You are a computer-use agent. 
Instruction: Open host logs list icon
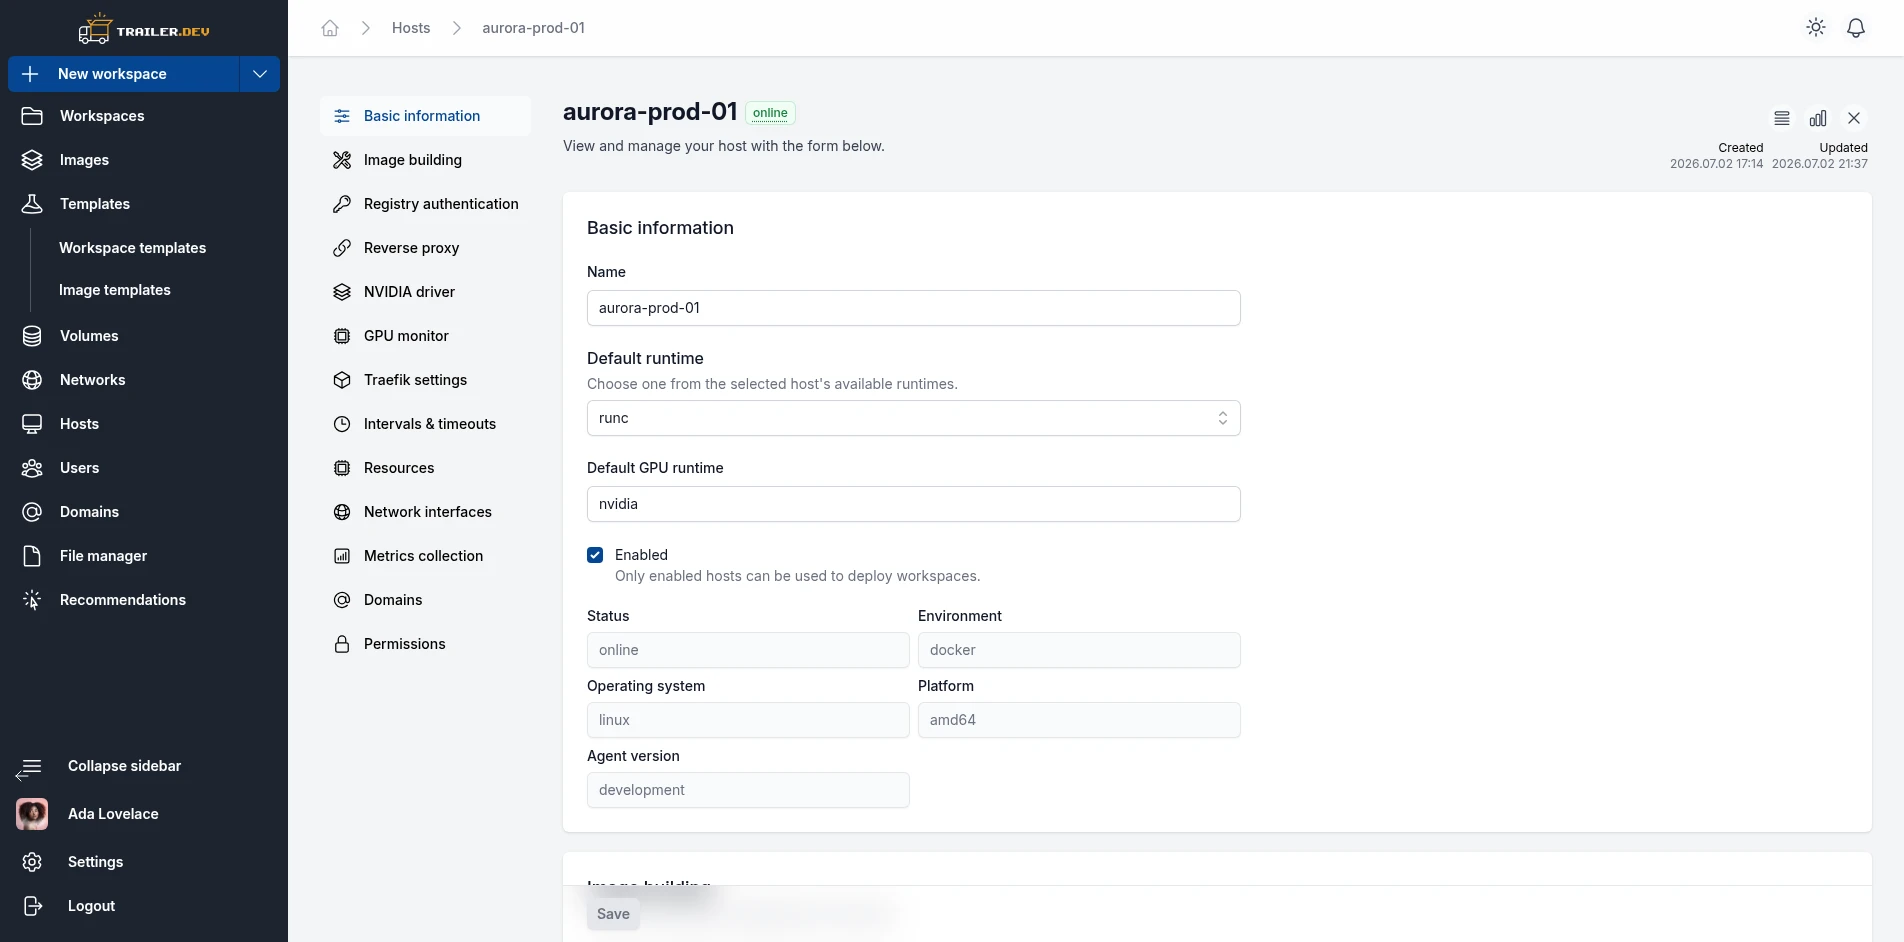[x=1782, y=118]
